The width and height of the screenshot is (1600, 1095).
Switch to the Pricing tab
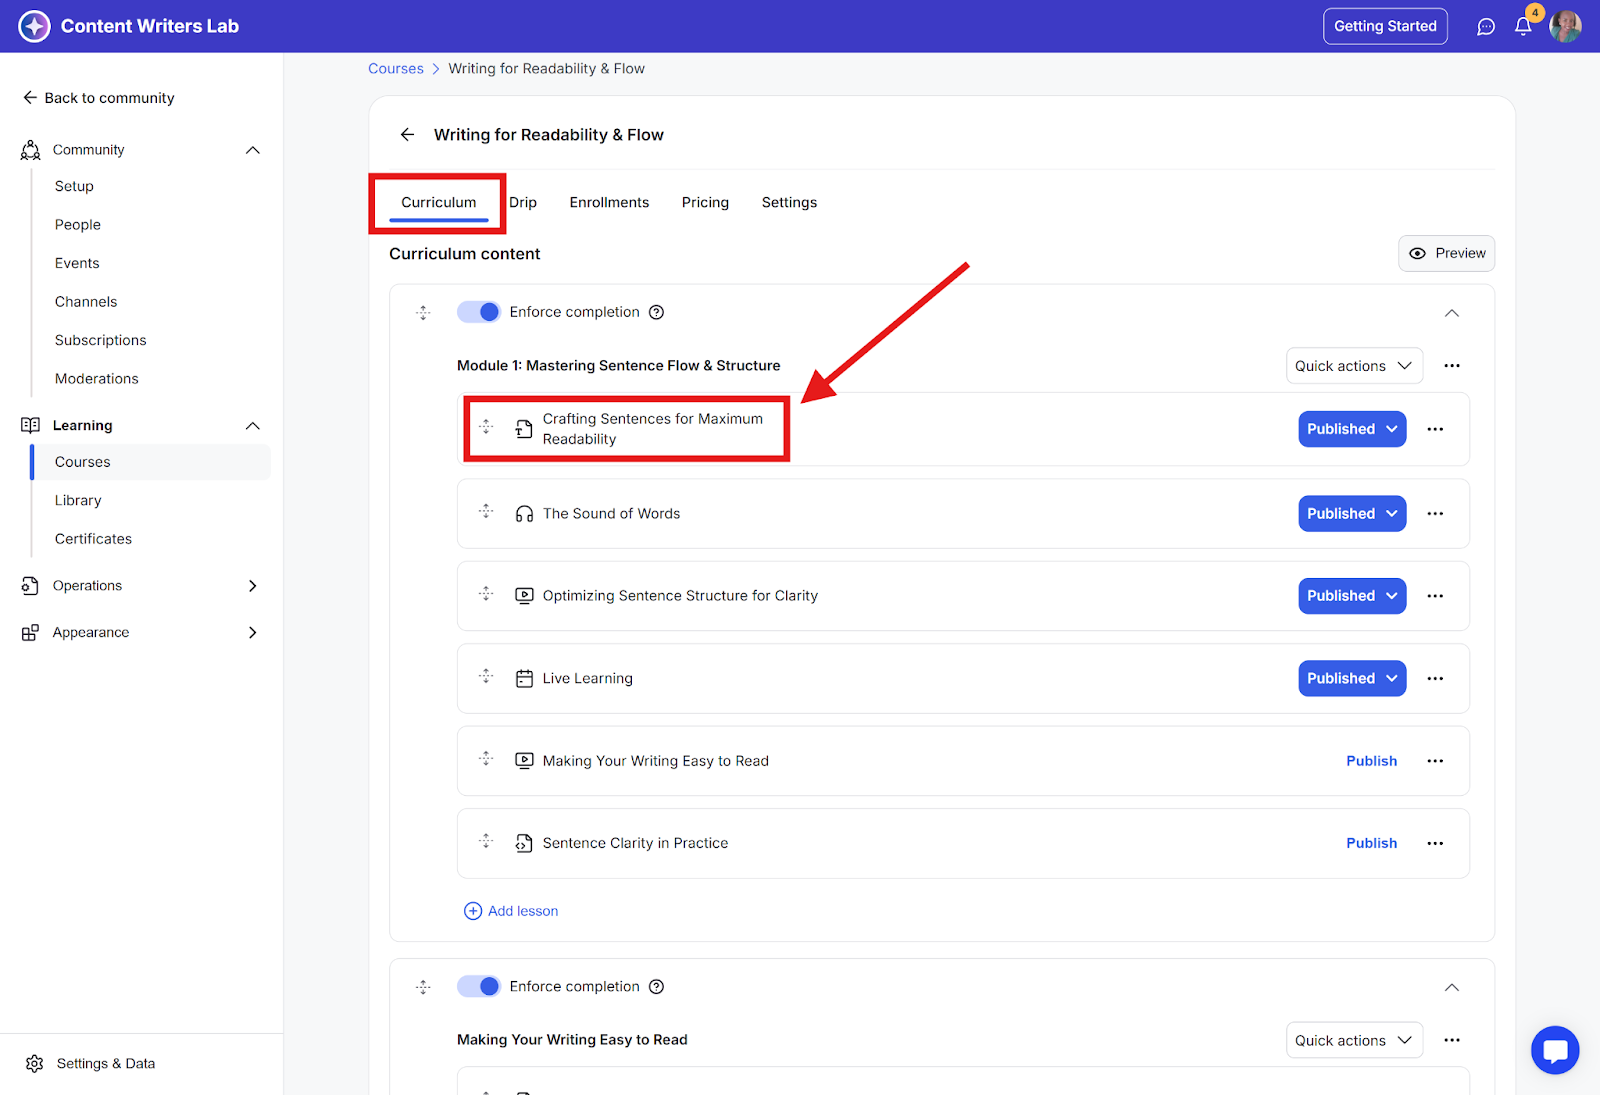tap(705, 202)
